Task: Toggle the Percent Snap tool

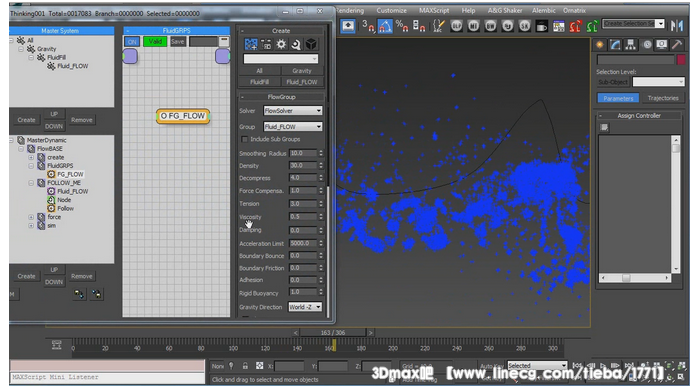Action: (x=402, y=26)
